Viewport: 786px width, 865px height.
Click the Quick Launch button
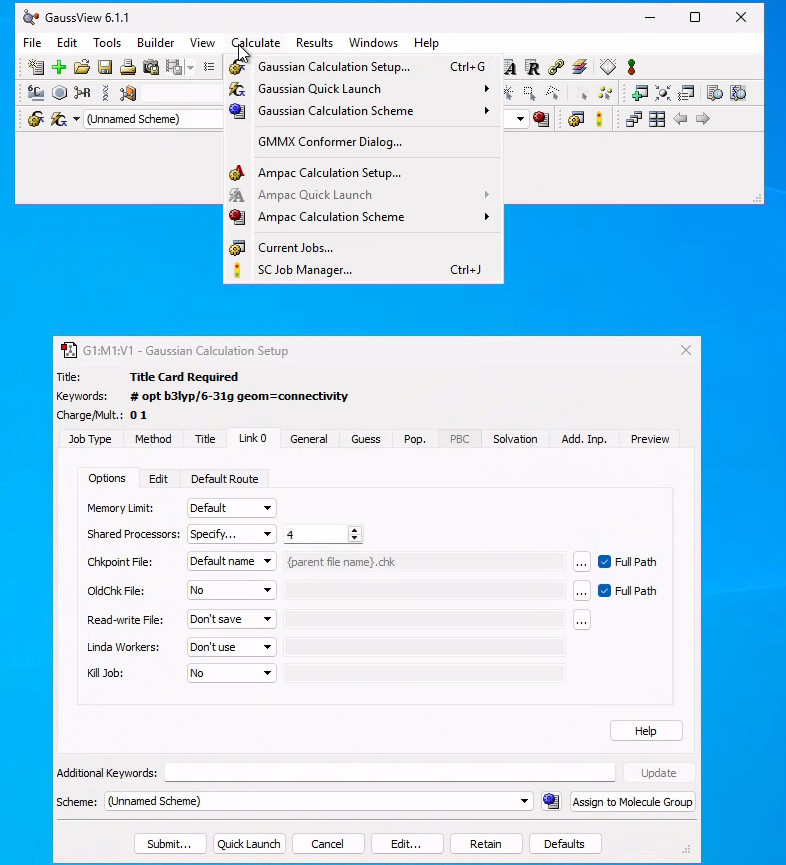pos(249,844)
